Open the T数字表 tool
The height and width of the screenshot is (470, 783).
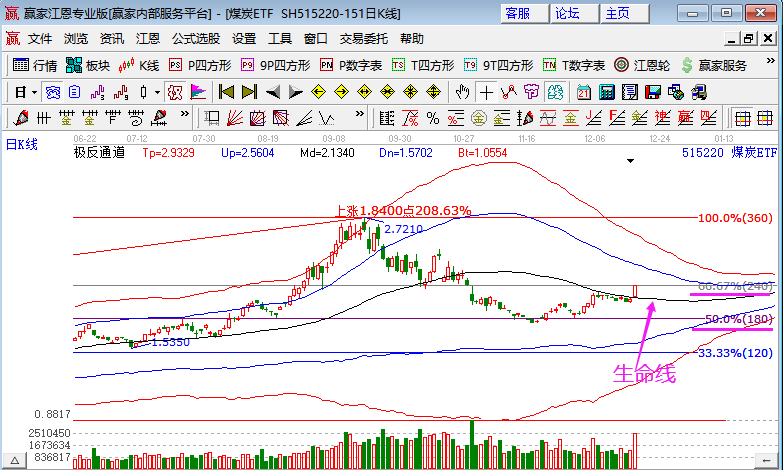pos(574,65)
